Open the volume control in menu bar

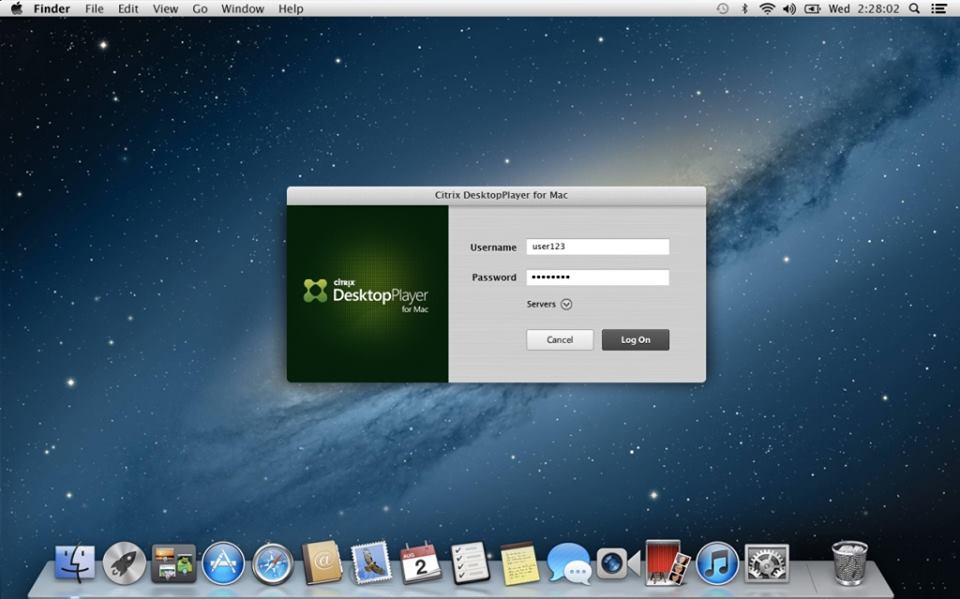789,9
